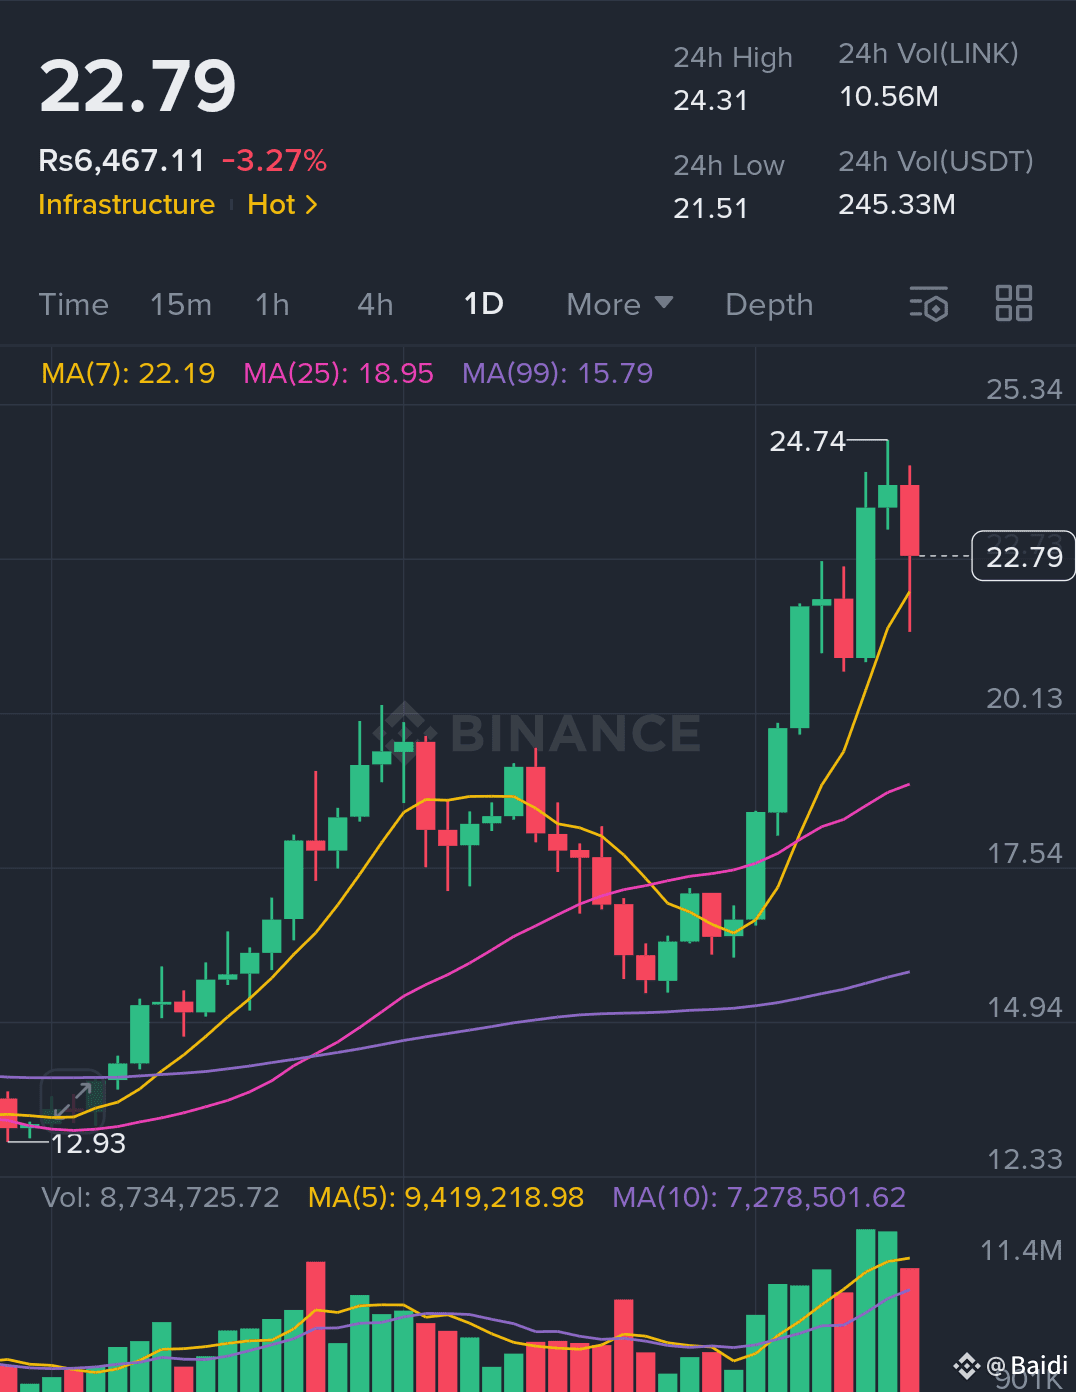Tap the 14.94 price axis label
Viewport: 1076px width, 1392px height.
pos(1024,1007)
